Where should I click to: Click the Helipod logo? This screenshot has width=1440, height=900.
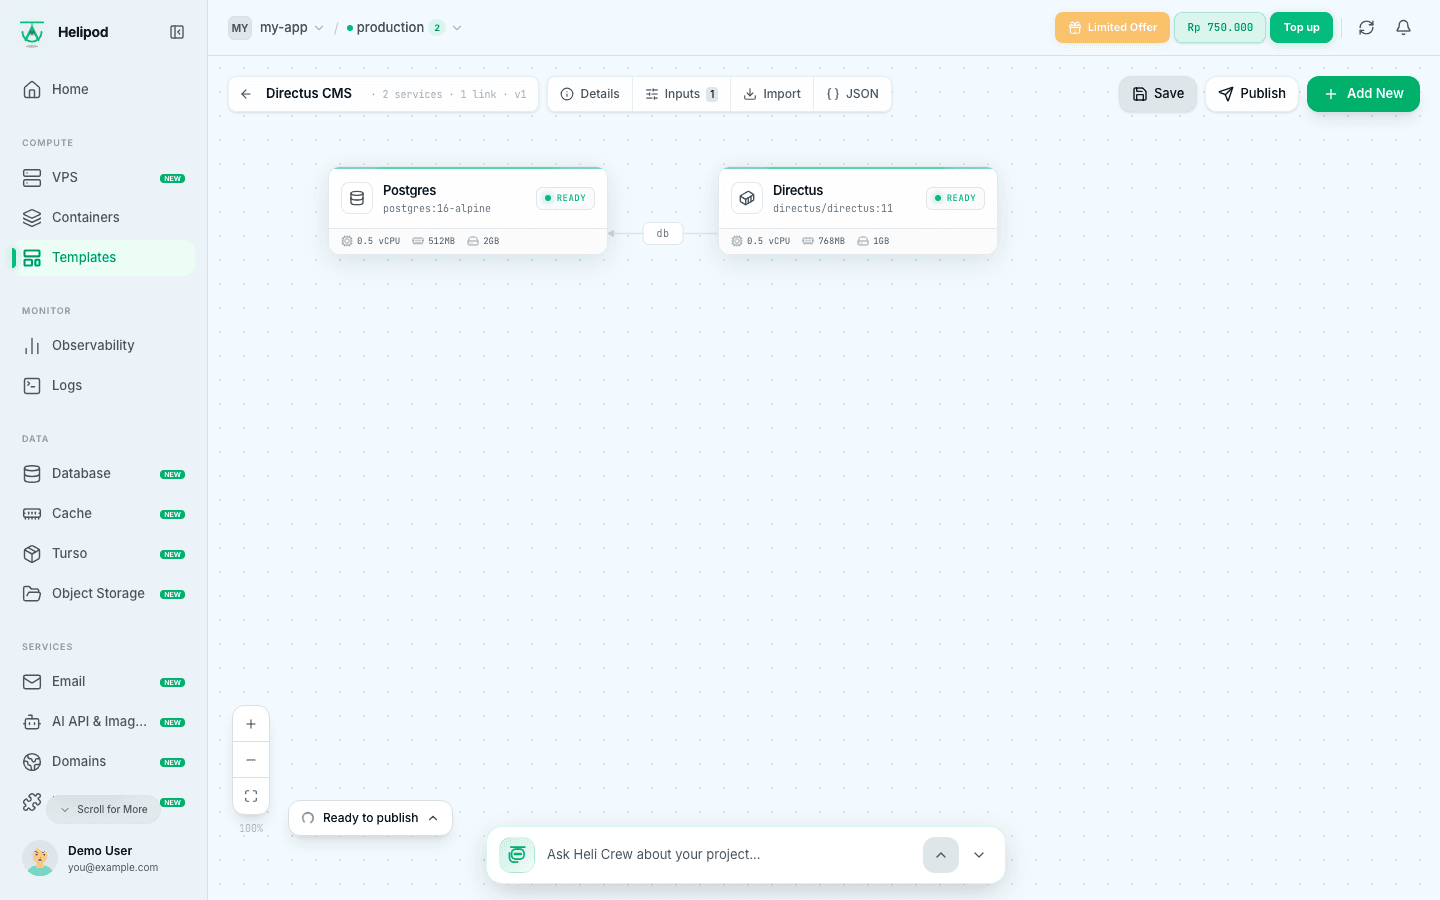pos(32,33)
